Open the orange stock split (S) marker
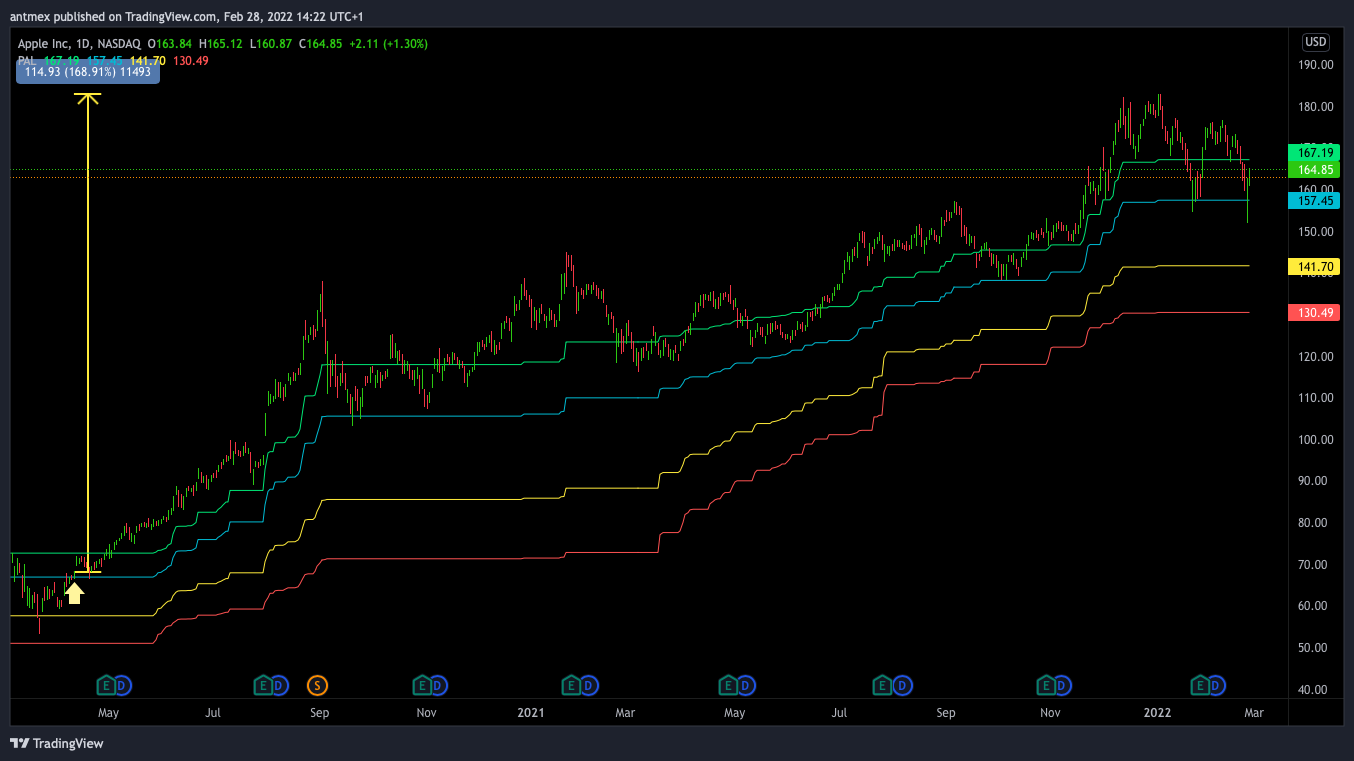 [318, 685]
